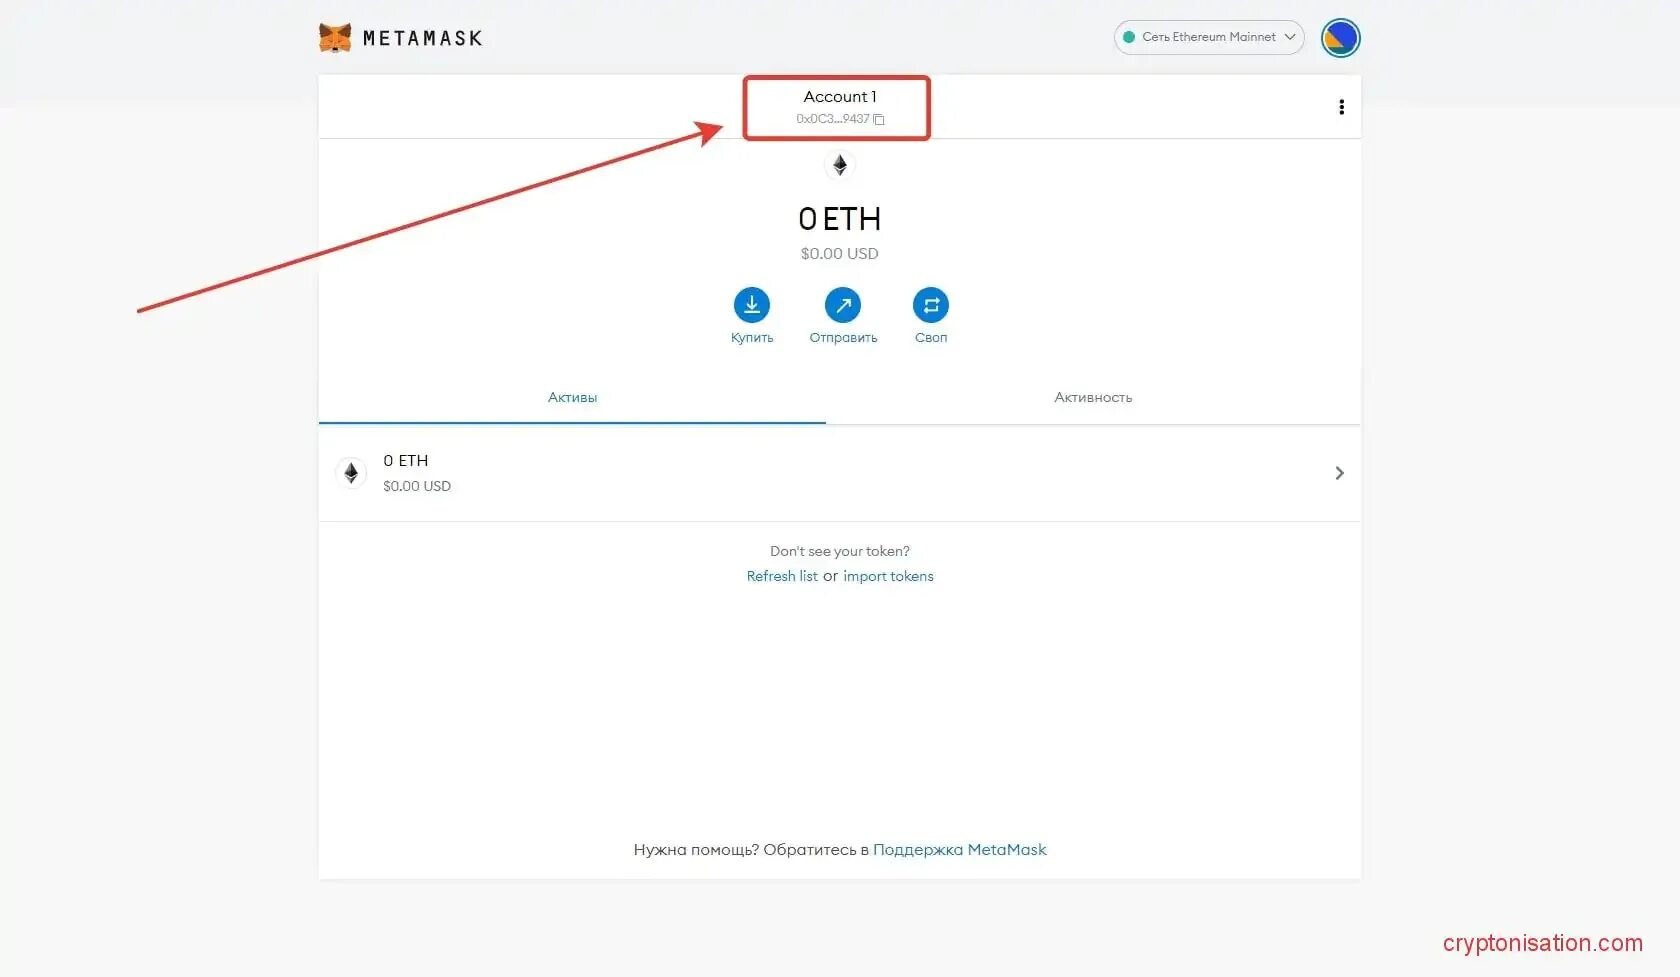The image size is (1680, 977).
Task: Click the MetaMask fox logo
Action: (x=335, y=38)
